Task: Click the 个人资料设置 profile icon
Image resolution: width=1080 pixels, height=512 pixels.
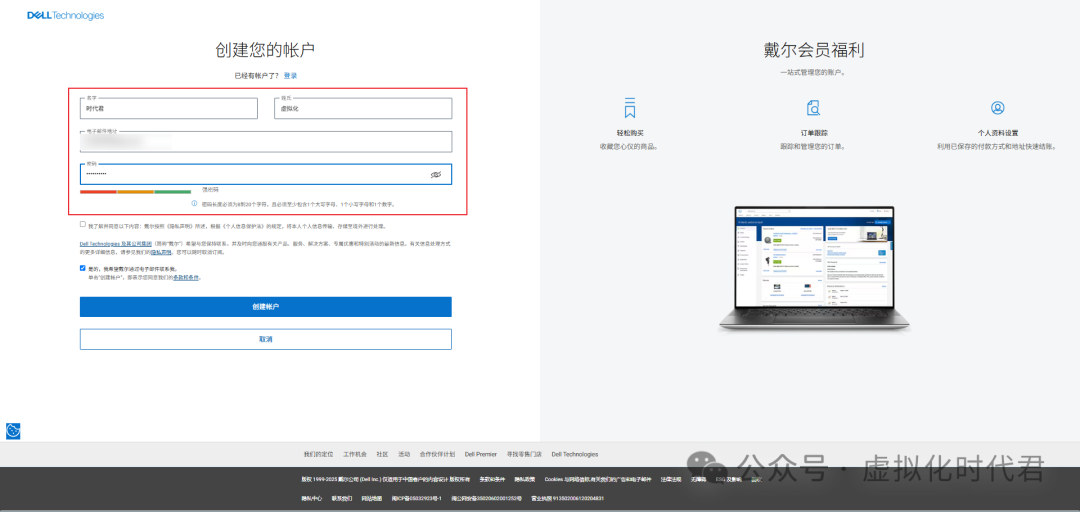Action: click(x=997, y=107)
